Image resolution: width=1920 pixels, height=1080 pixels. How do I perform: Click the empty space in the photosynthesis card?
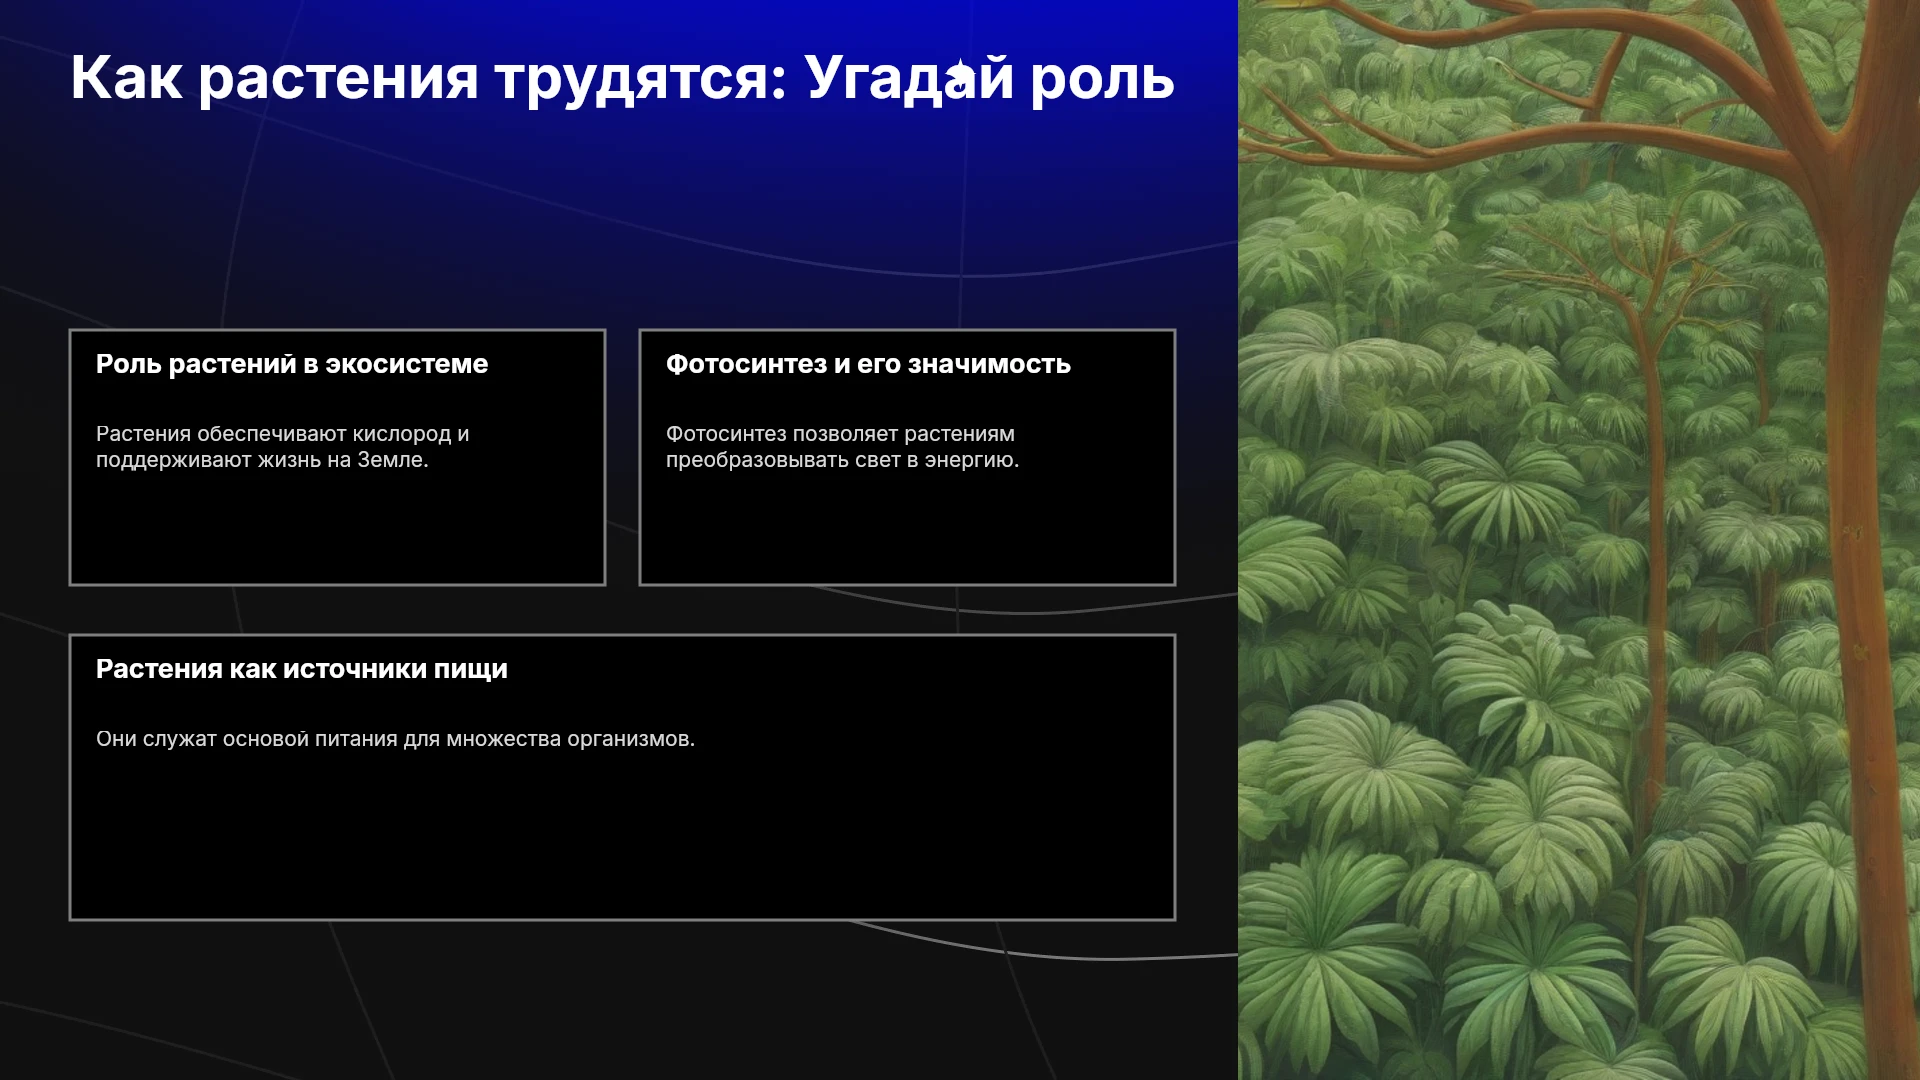pos(907,530)
